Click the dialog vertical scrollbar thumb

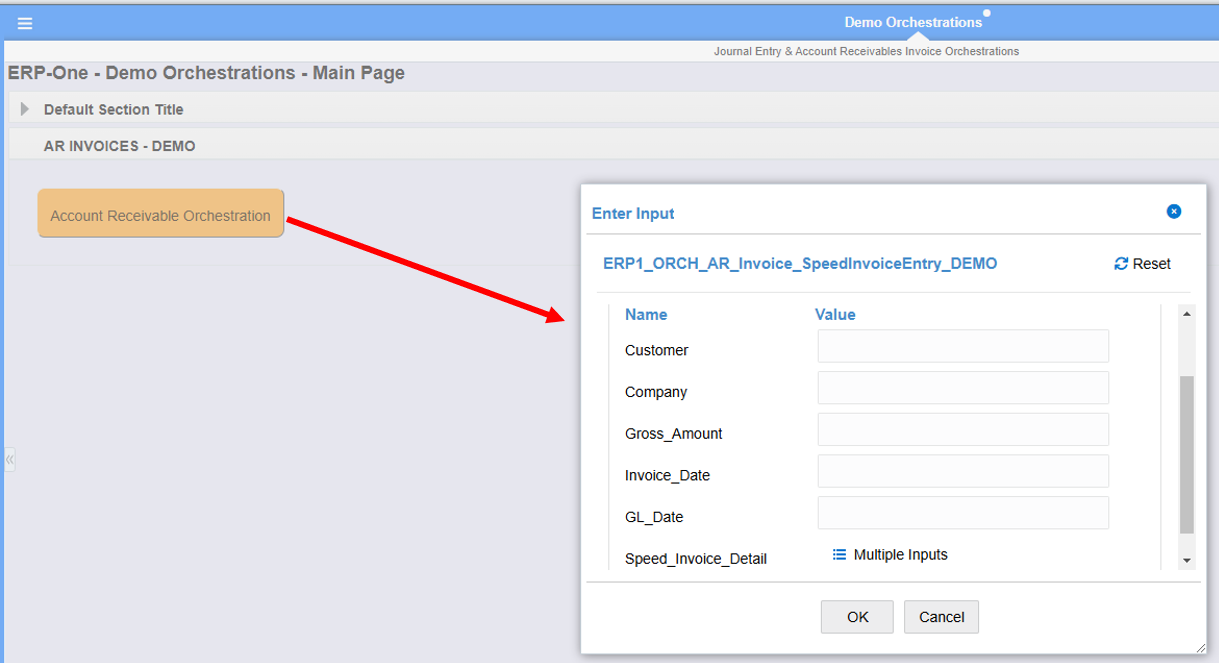[x=1187, y=455]
